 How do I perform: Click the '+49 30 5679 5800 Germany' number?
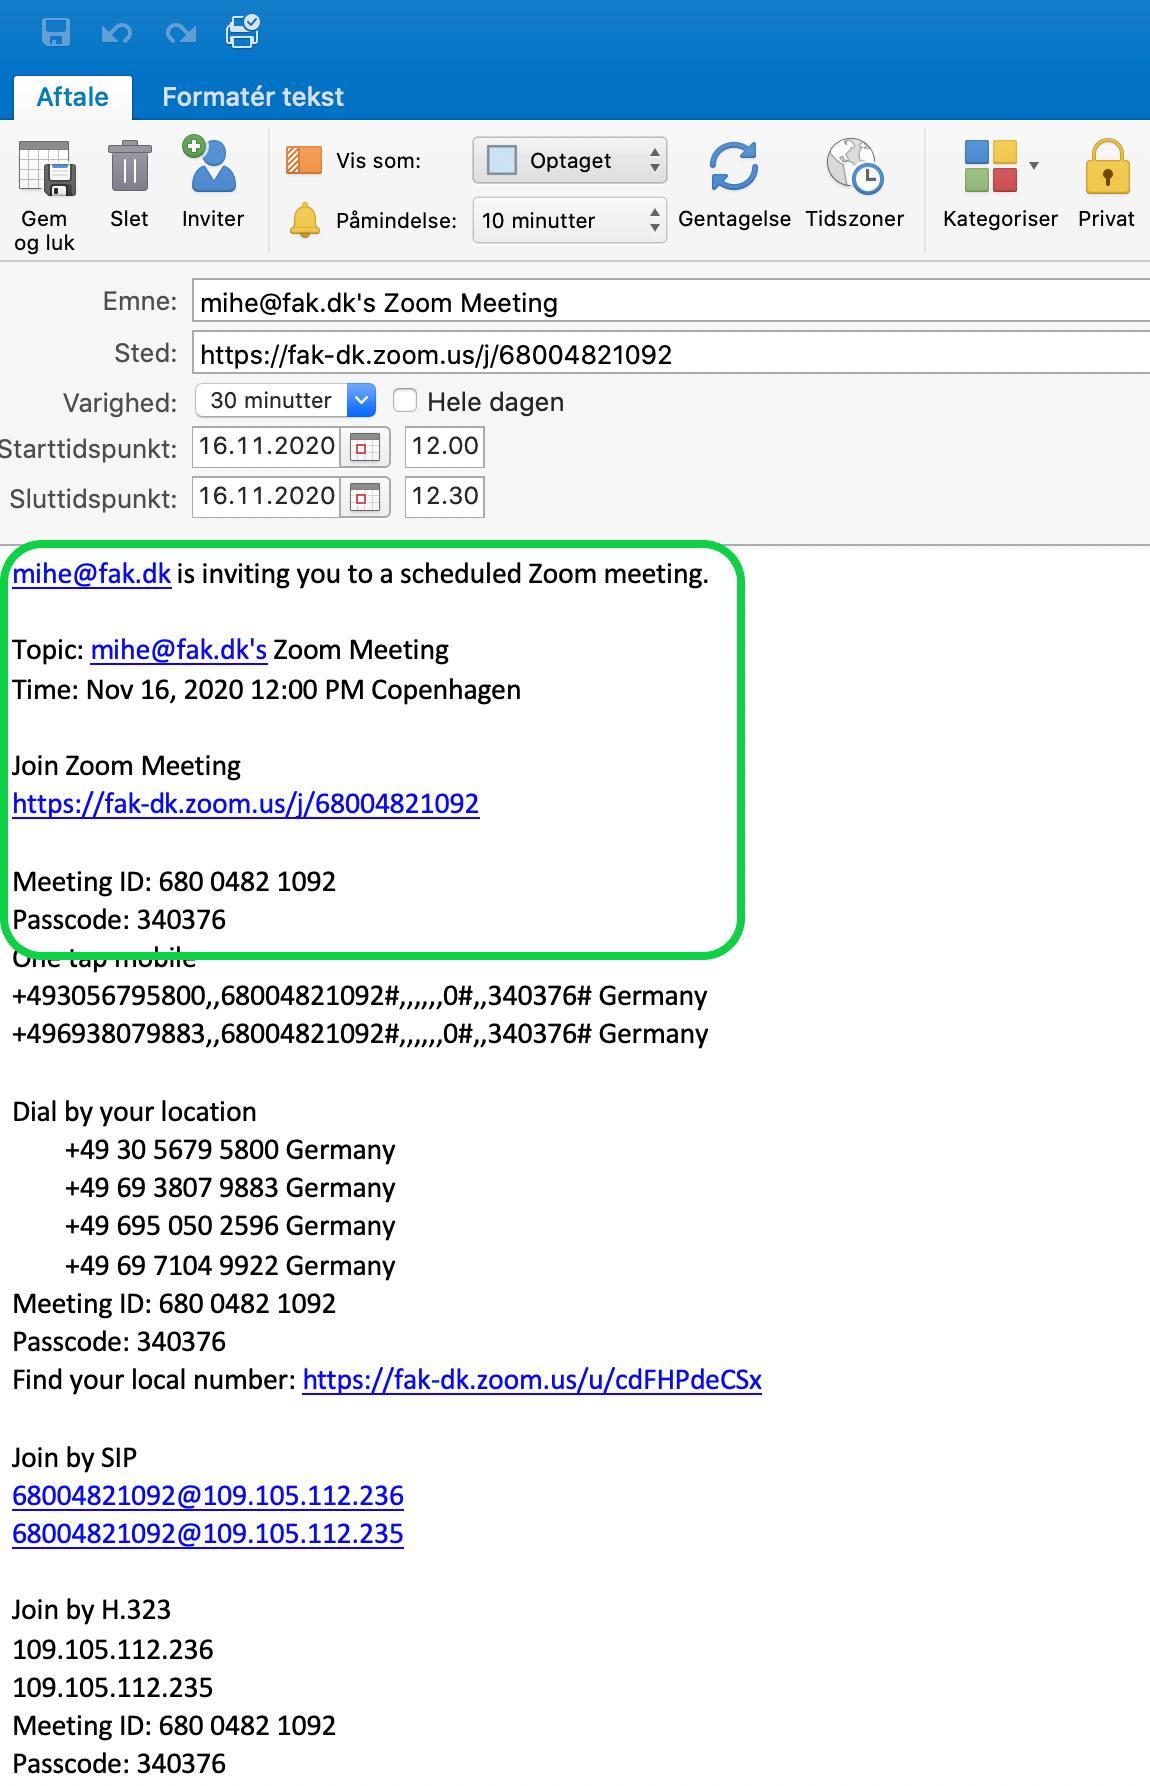click(230, 1150)
